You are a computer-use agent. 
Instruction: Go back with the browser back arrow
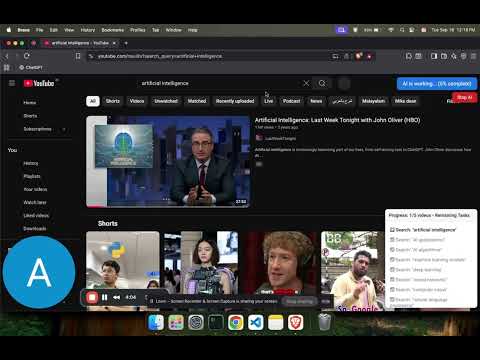coord(6,56)
